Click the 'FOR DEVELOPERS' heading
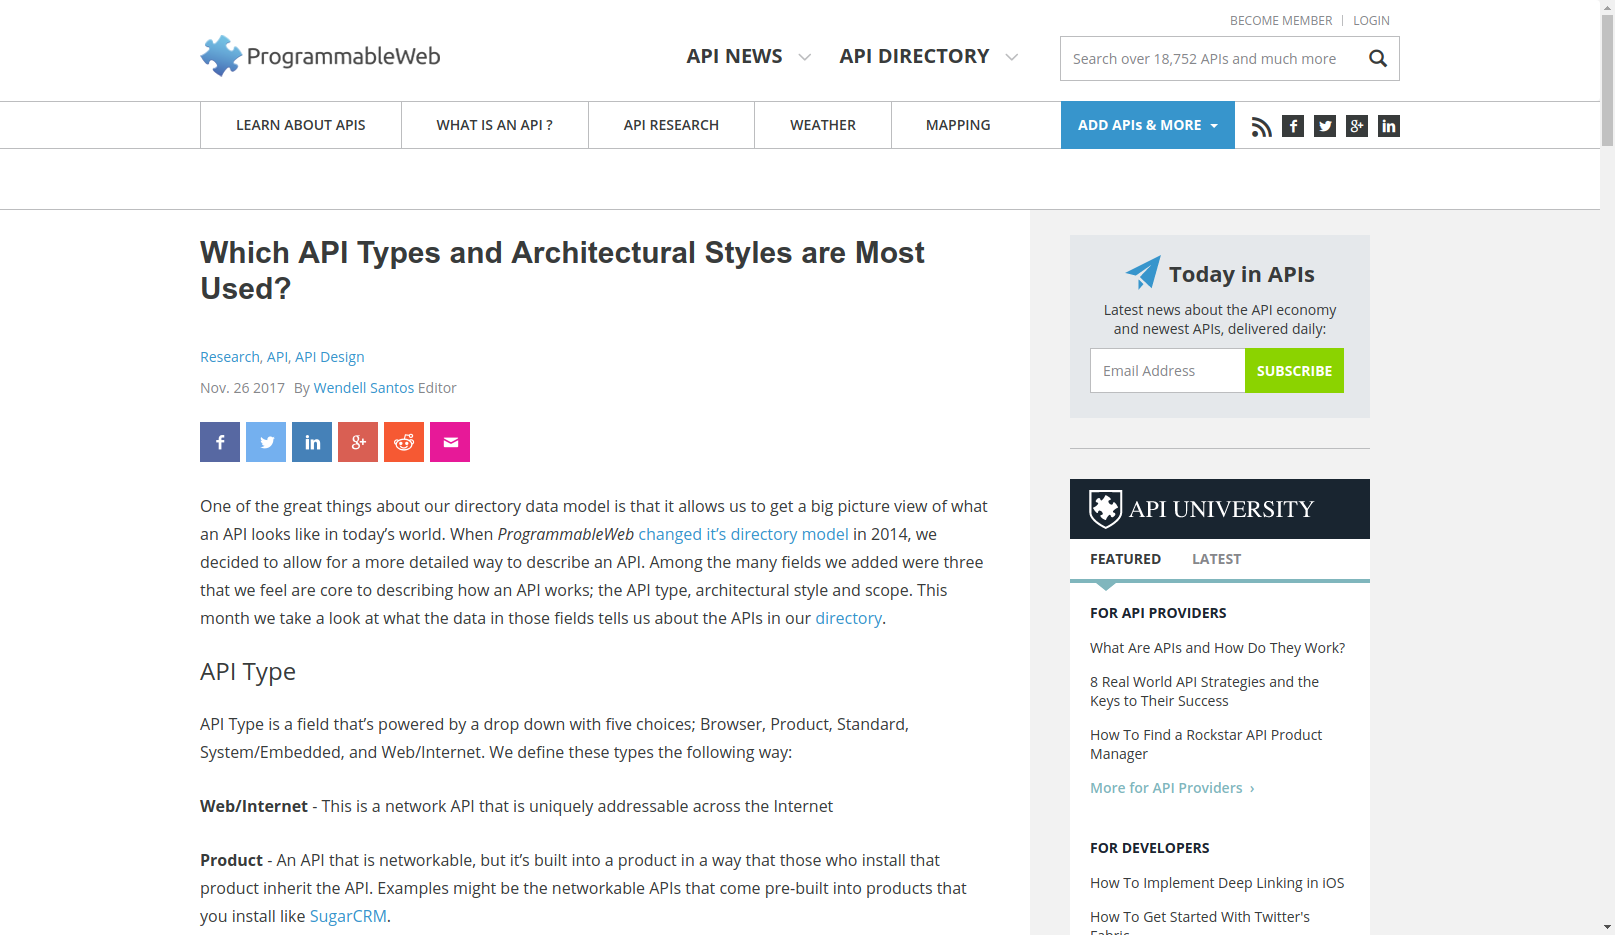Screen dimensions: 1615x935 point(1150,848)
